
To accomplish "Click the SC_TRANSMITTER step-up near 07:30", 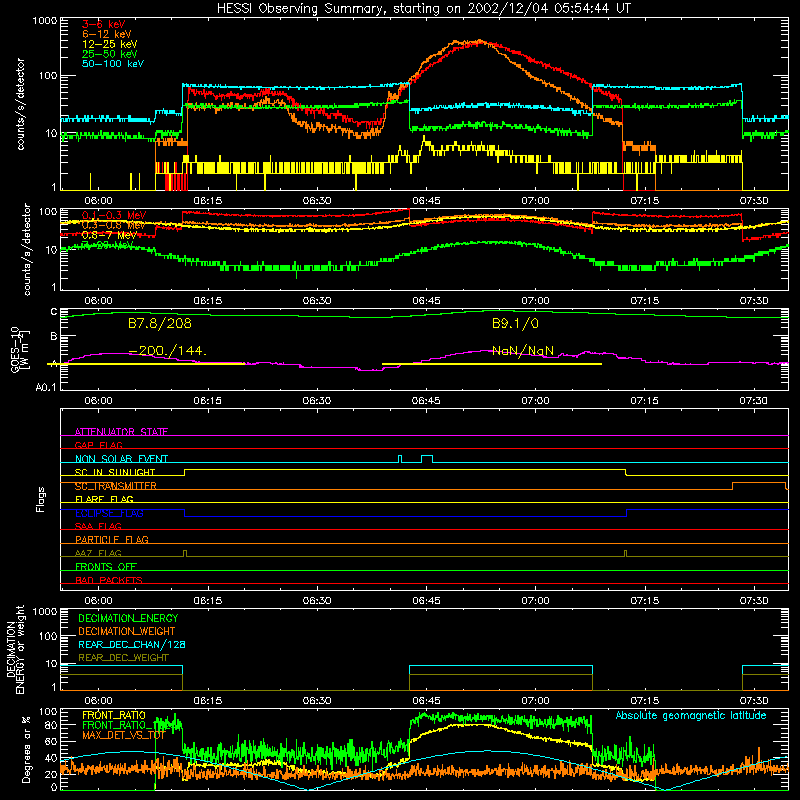I will tap(733, 486).
